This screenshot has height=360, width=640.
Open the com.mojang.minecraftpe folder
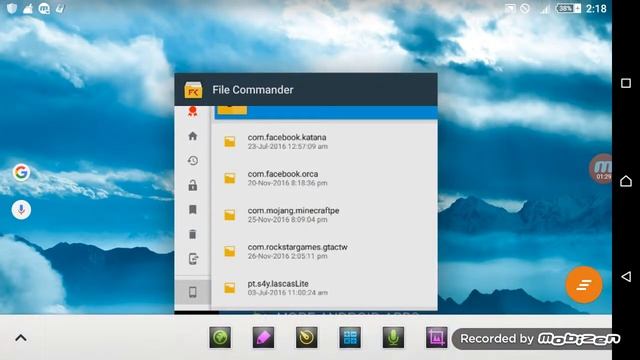pyautogui.click(x=324, y=215)
